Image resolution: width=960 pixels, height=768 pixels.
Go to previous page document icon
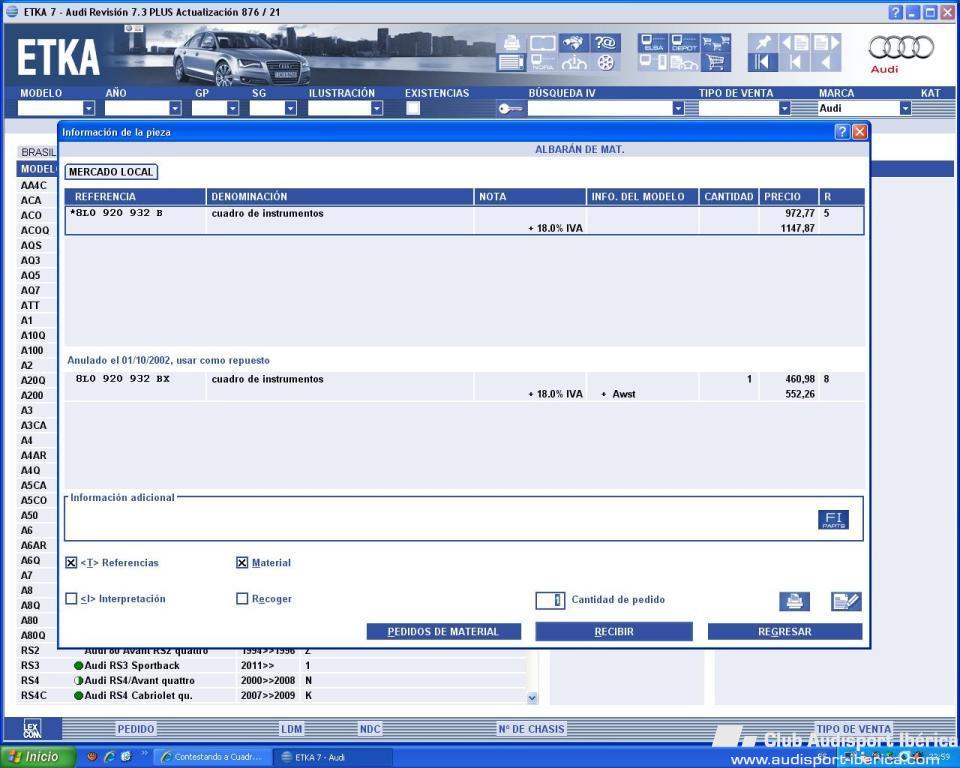pos(795,43)
